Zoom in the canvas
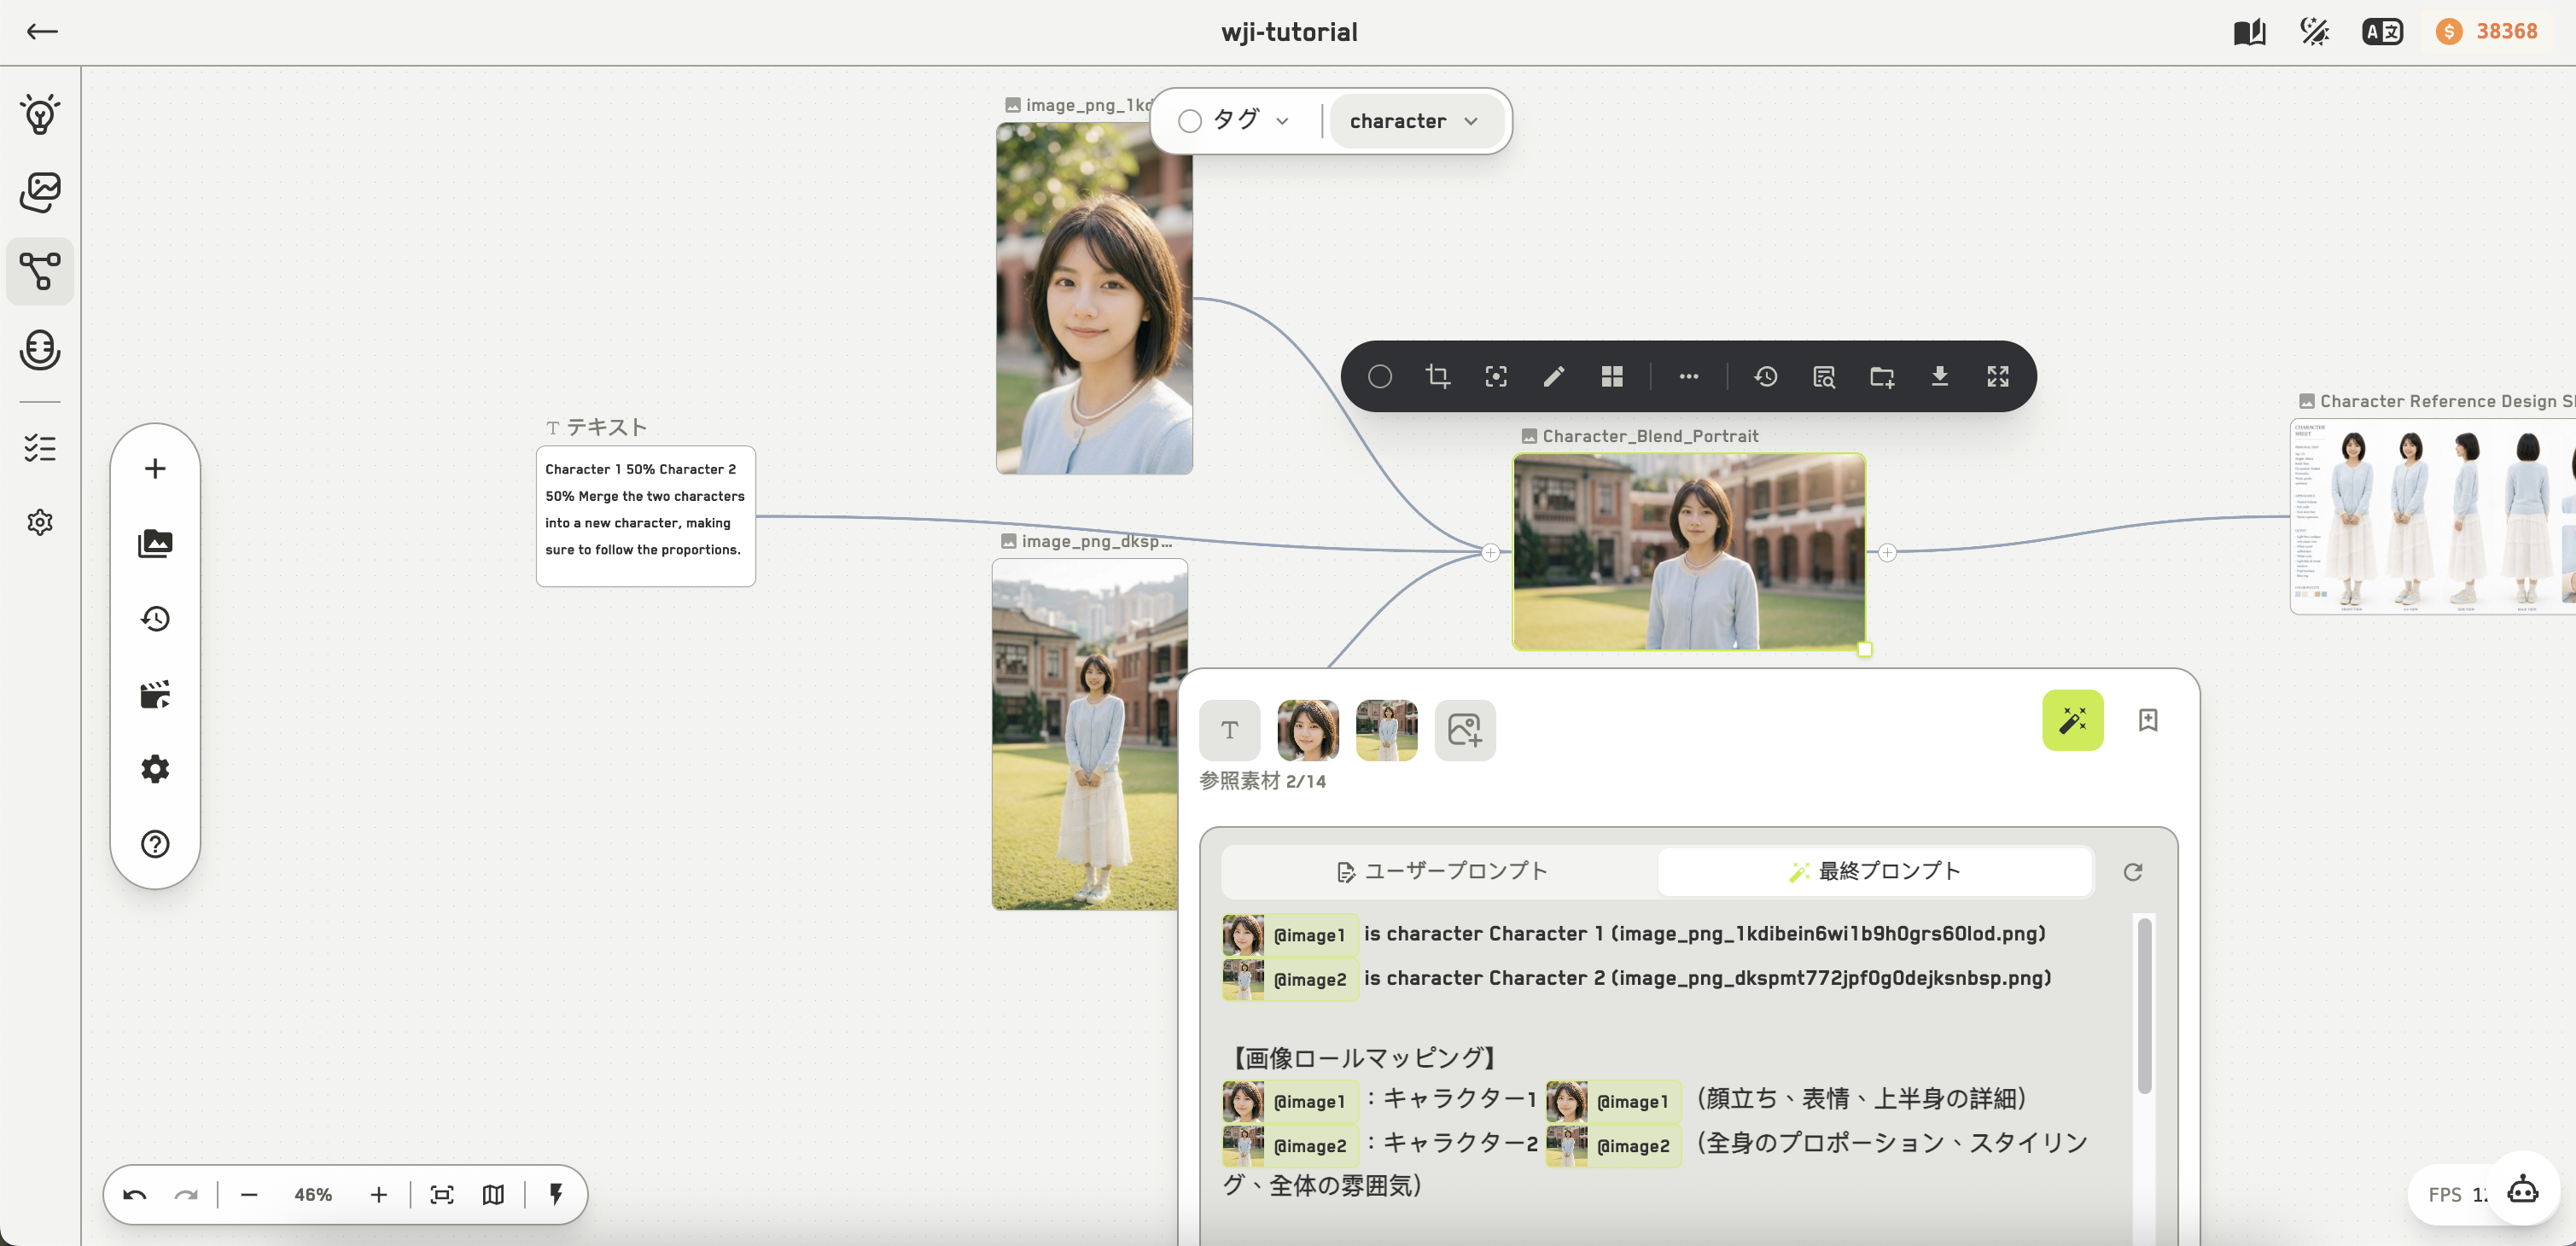Image resolution: width=2576 pixels, height=1246 pixels. click(378, 1194)
